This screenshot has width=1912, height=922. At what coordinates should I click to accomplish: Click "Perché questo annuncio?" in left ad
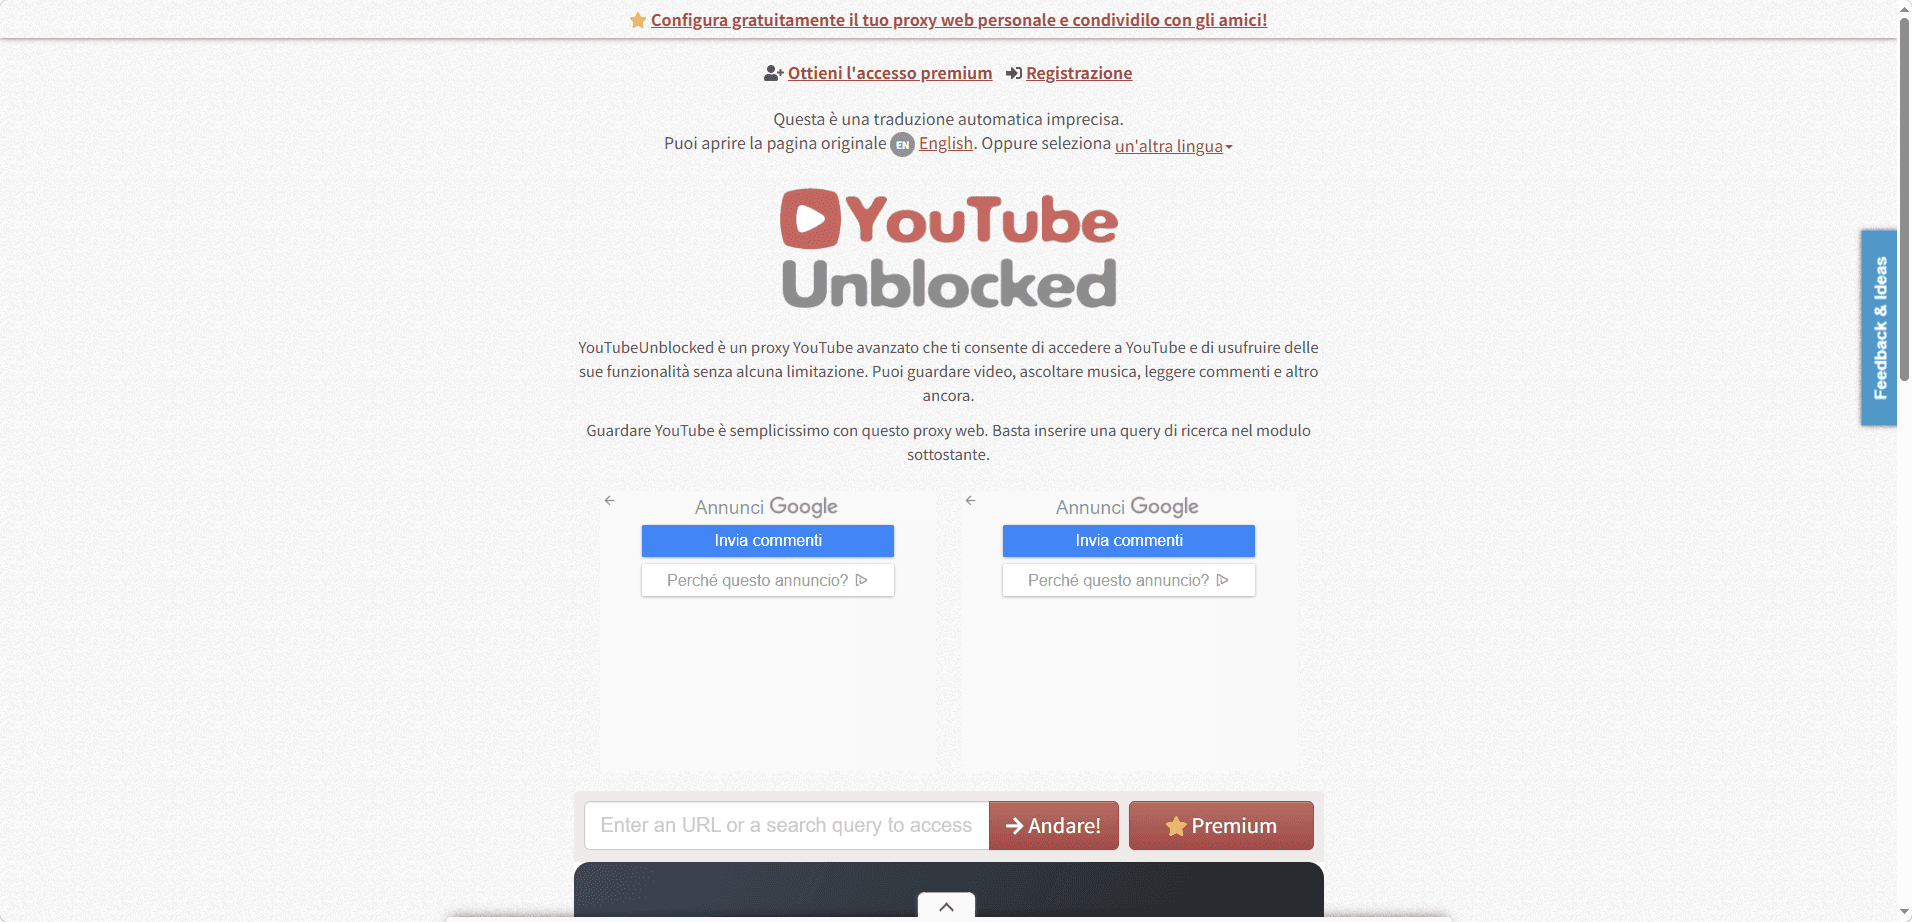pyautogui.click(x=768, y=580)
